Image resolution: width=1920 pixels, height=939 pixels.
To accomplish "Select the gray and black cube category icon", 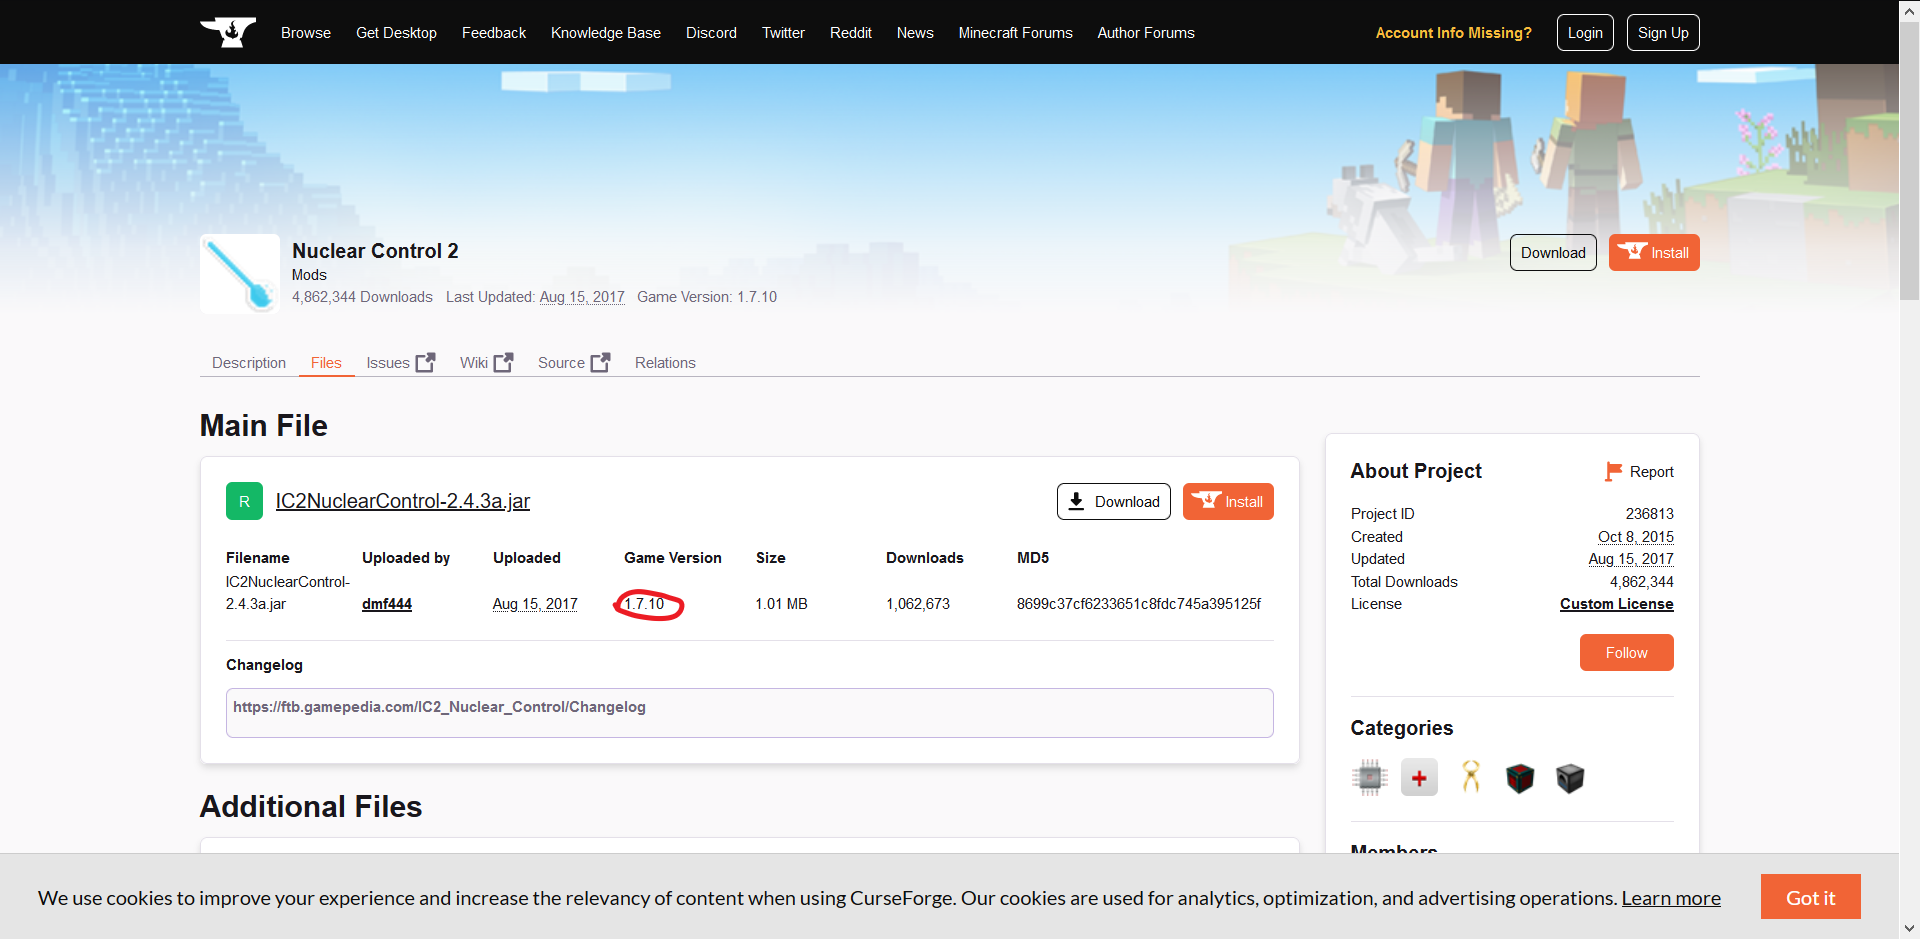I will 1570,777.
